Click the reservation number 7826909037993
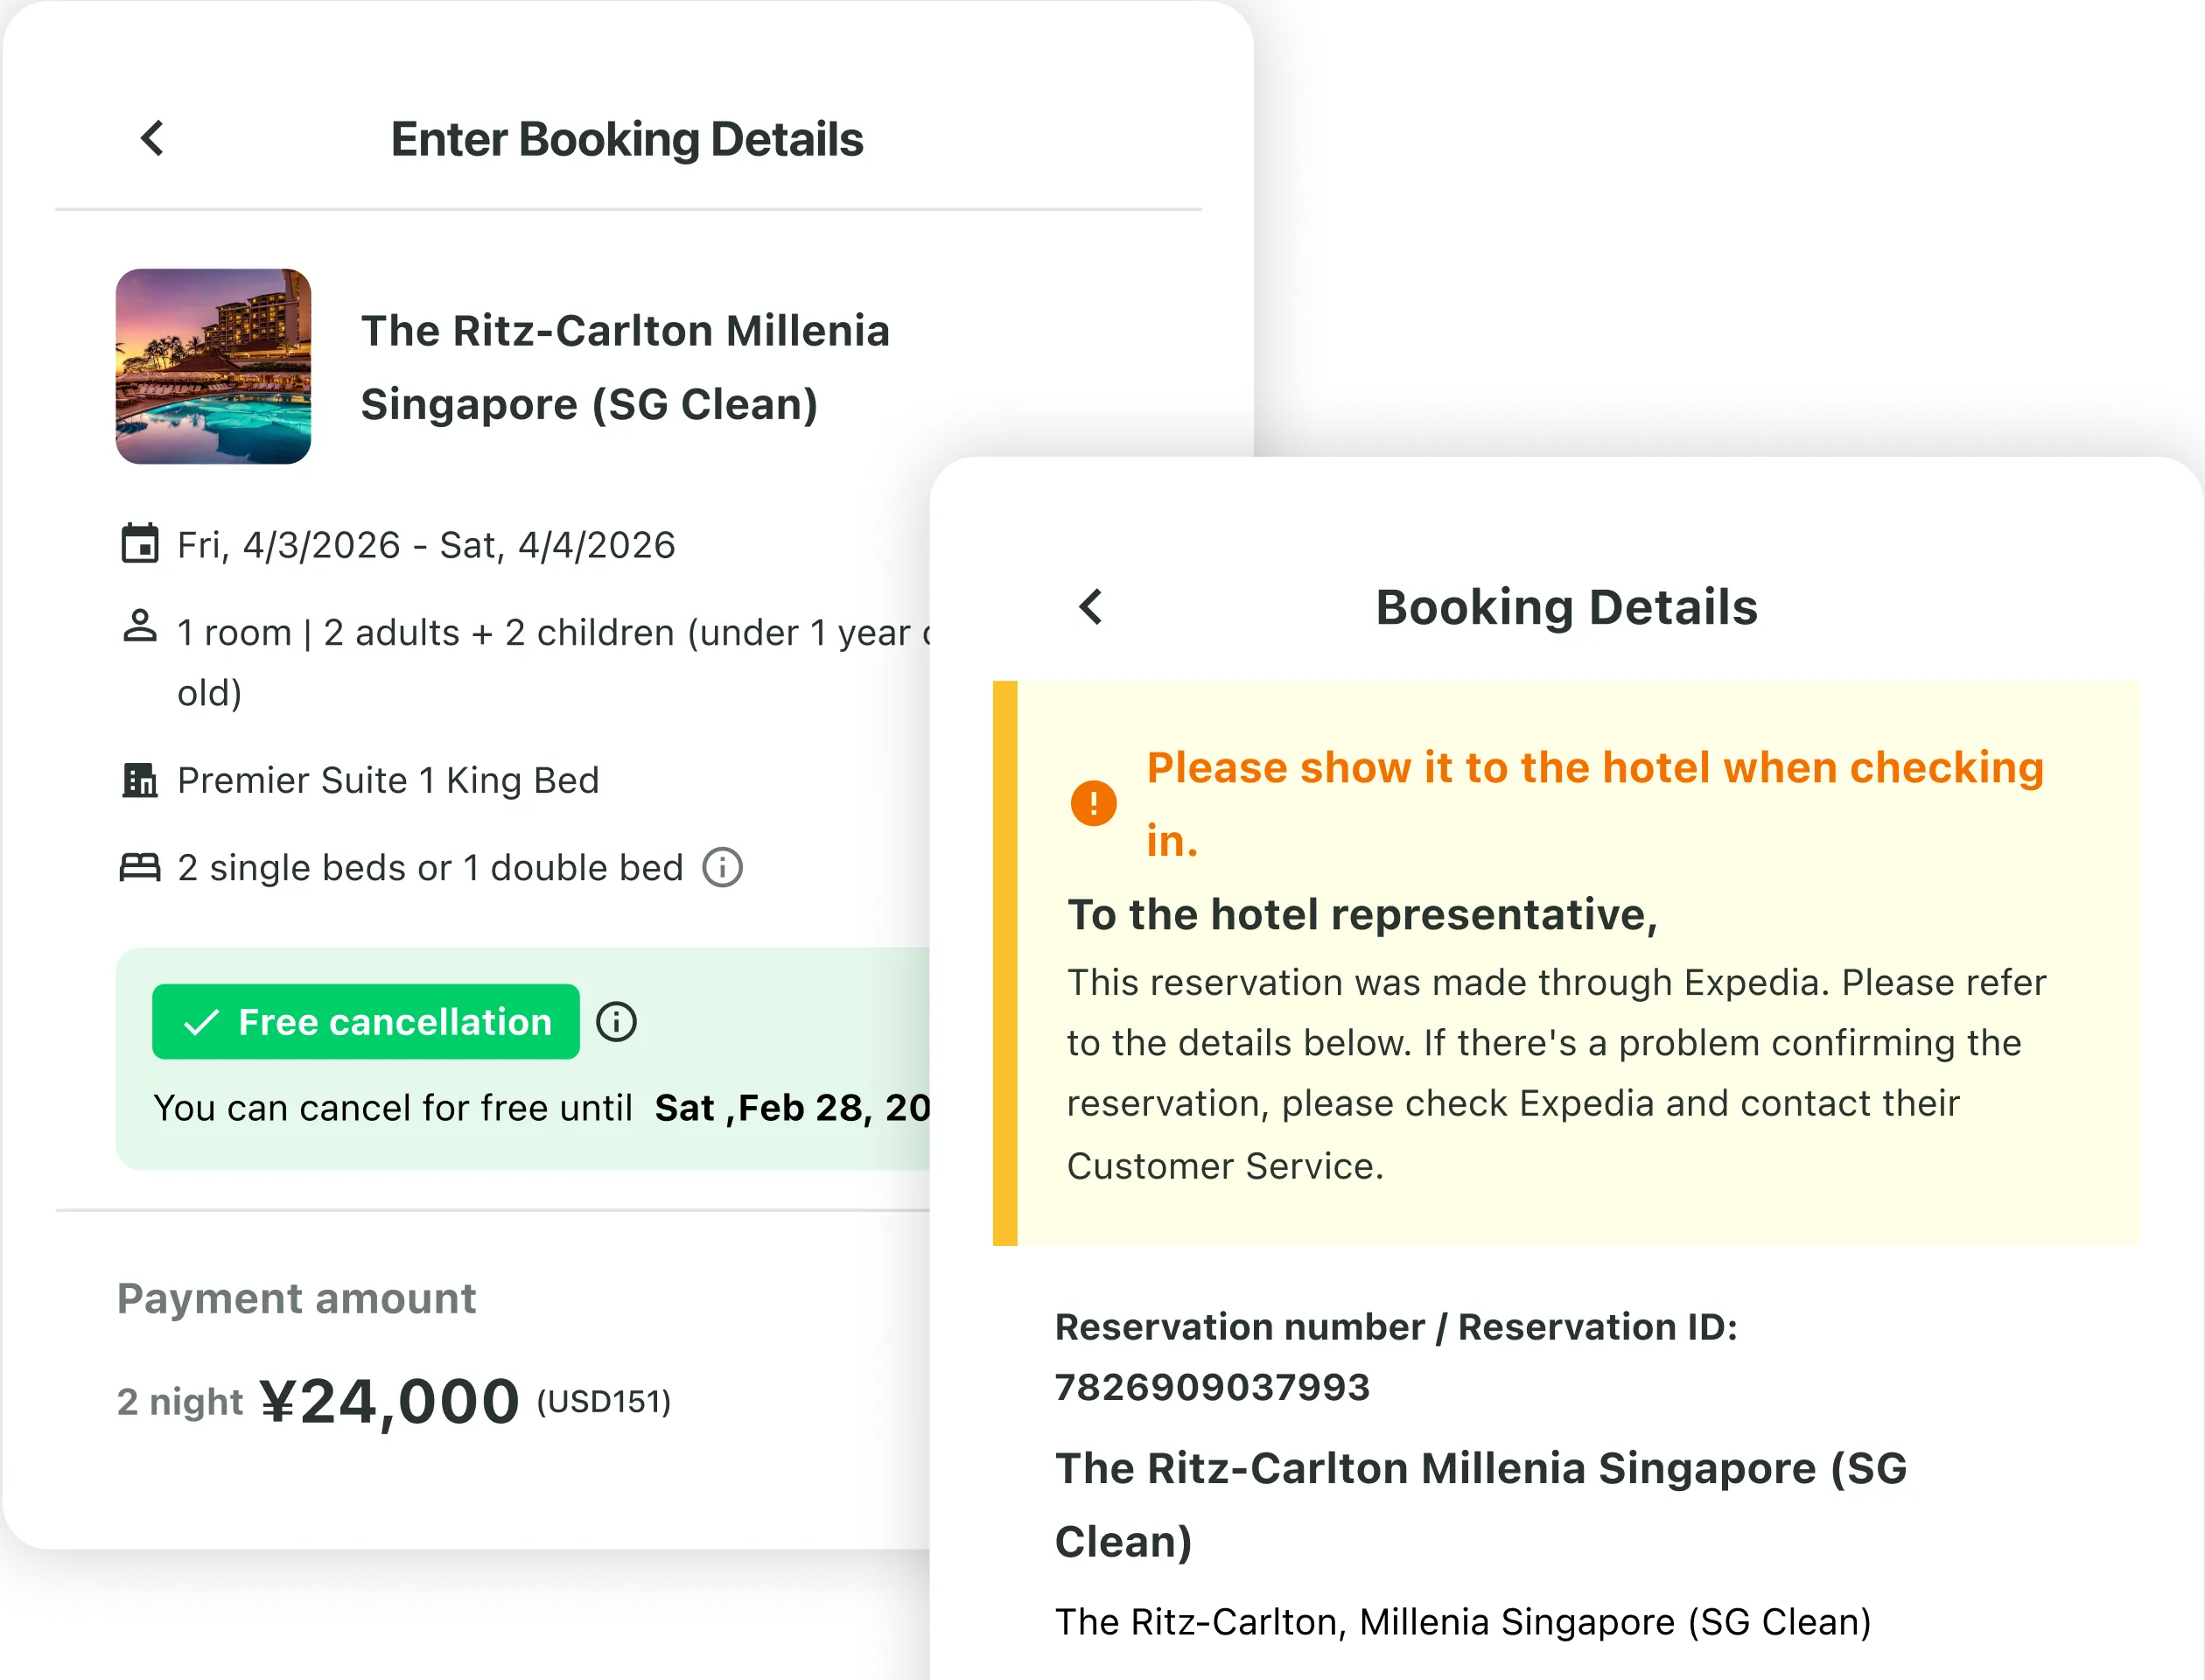The image size is (2205, 1680). click(1212, 1387)
